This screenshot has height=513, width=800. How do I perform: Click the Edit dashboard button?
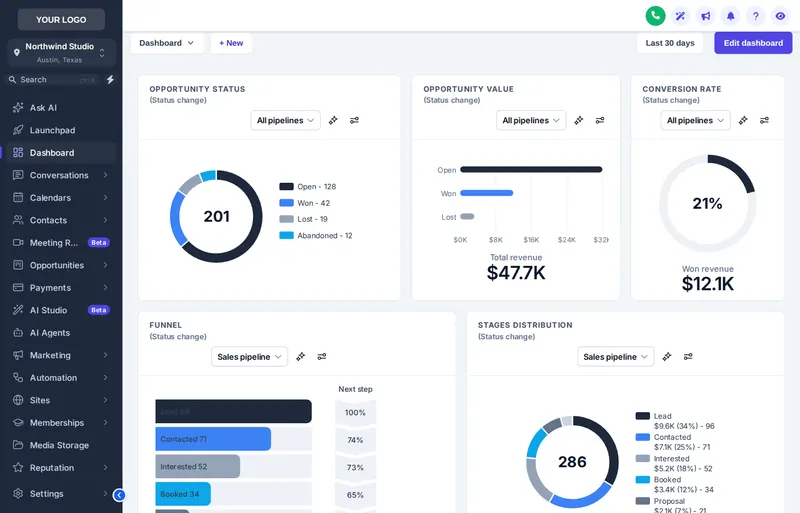pyautogui.click(x=753, y=43)
